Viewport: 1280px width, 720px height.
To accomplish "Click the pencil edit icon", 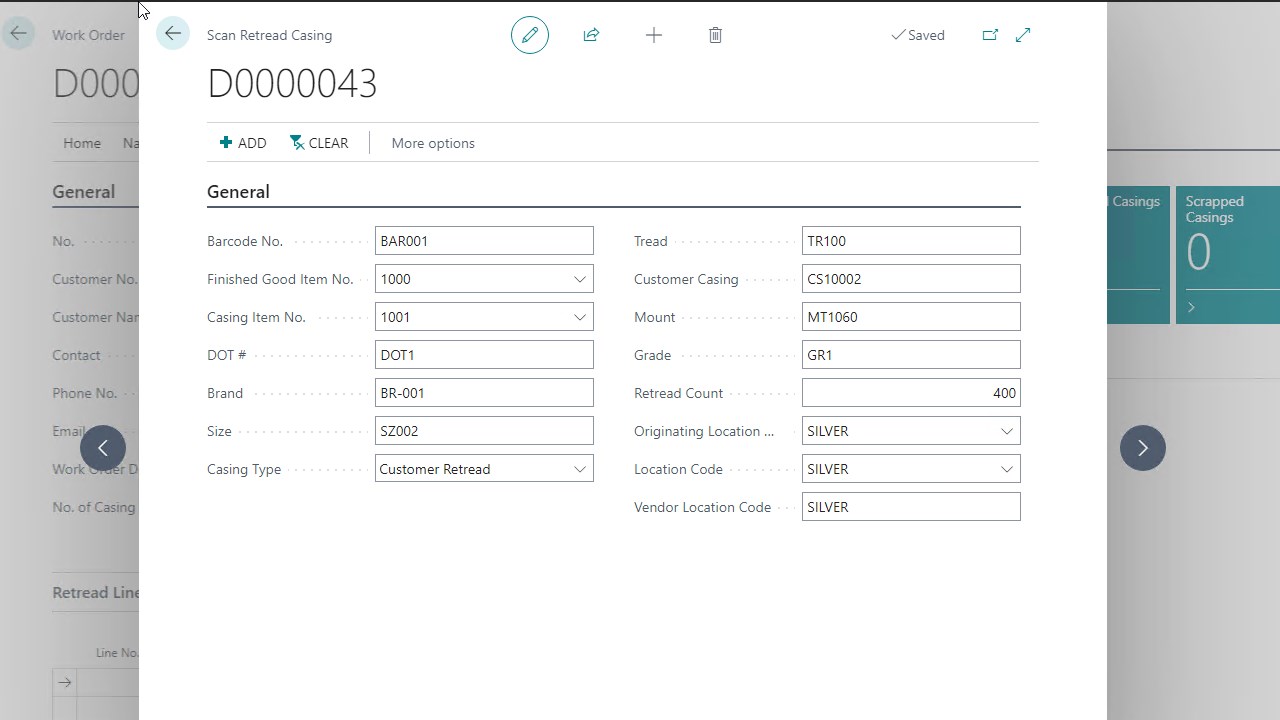I will (530, 35).
